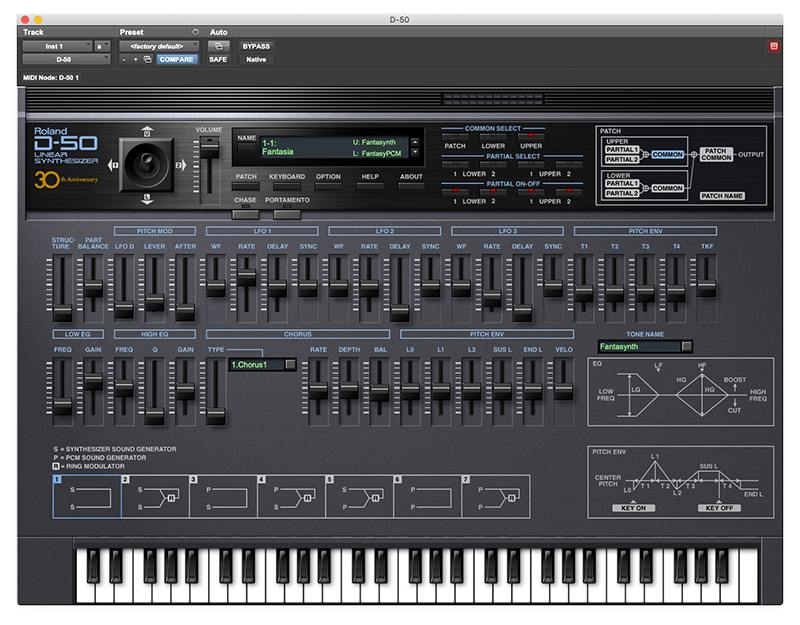Click PATCH NAME in patch diagram
The height and width of the screenshot is (625, 800).
(721, 196)
